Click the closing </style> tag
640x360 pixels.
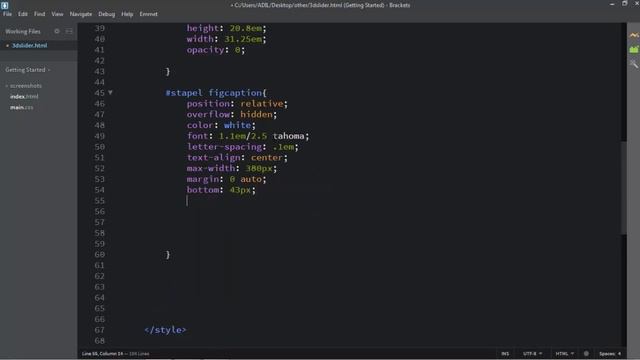coord(165,330)
